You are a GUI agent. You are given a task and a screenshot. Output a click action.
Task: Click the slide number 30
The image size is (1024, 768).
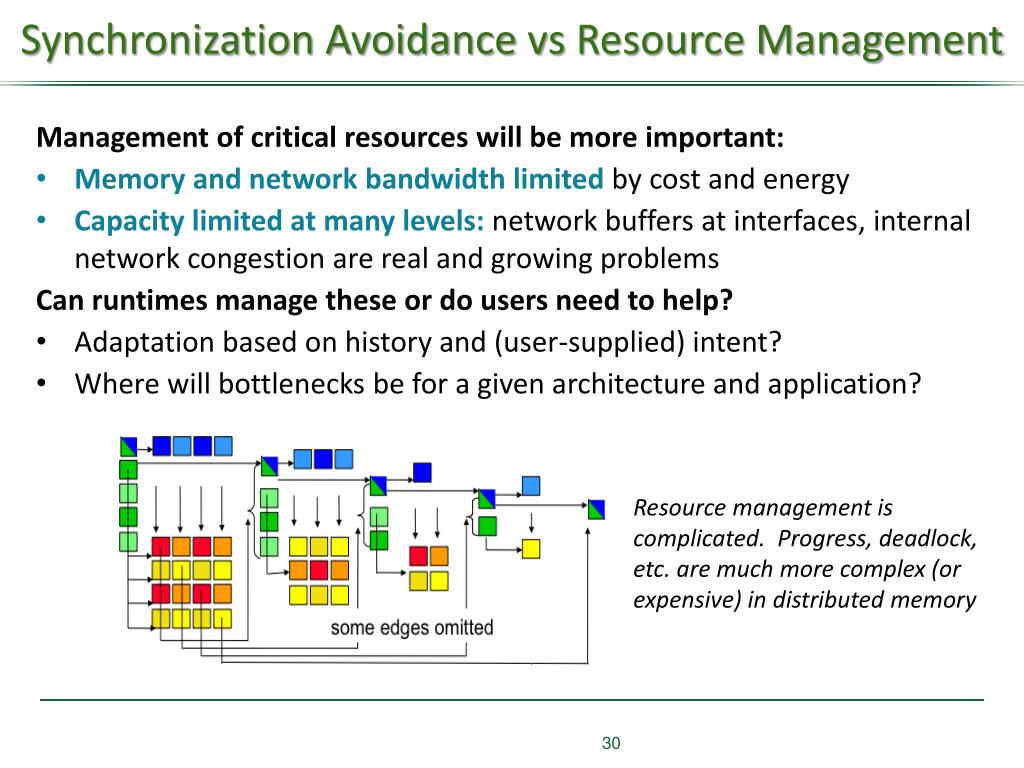pos(611,743)
